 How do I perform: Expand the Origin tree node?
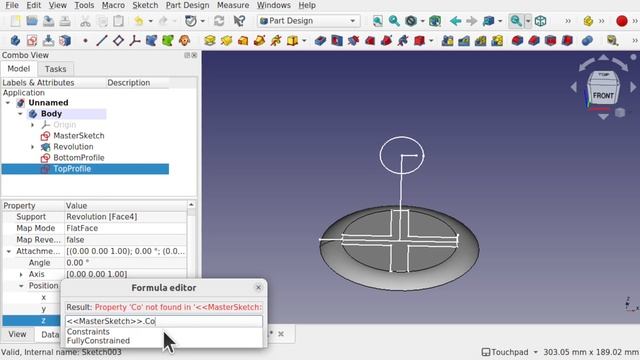33,125
